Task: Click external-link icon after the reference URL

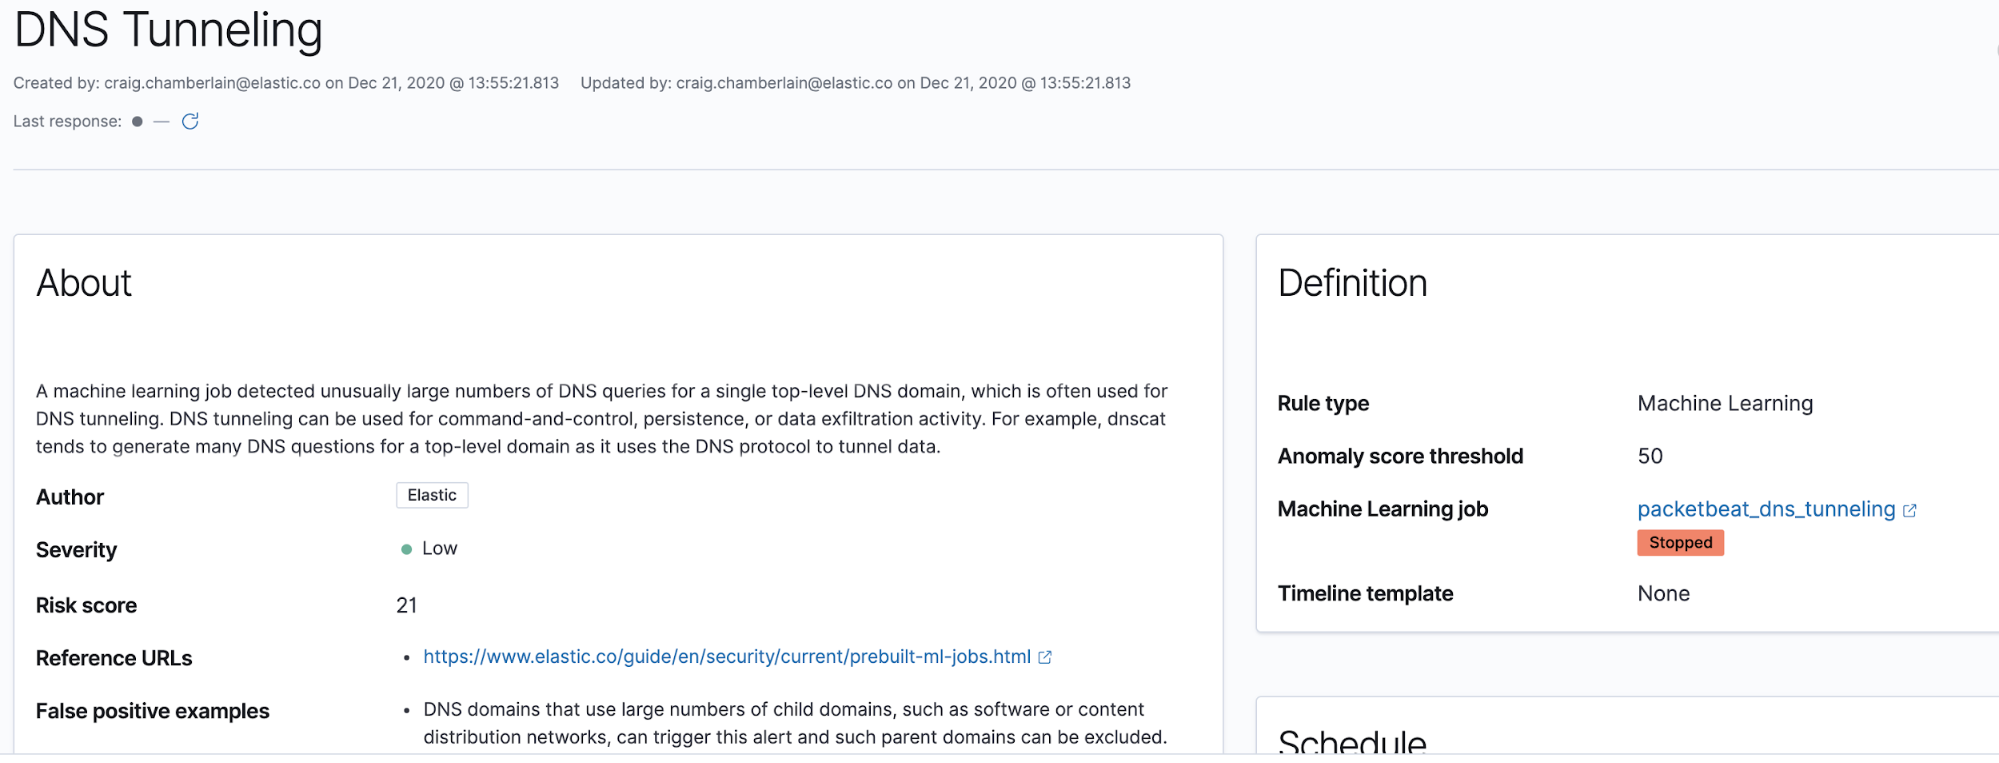Action: [1045, 657]
